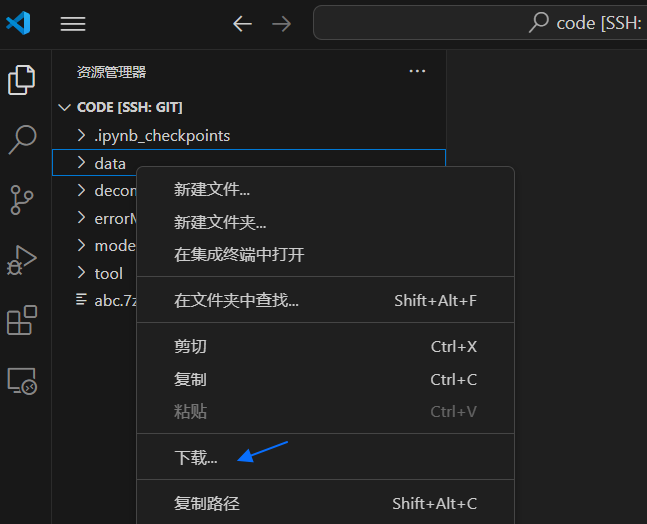Image resolution: width=647 pixels, height=524 pixels.
Task: Expand the tool folder
Action: pyautogui.click(x=108, y=273)
